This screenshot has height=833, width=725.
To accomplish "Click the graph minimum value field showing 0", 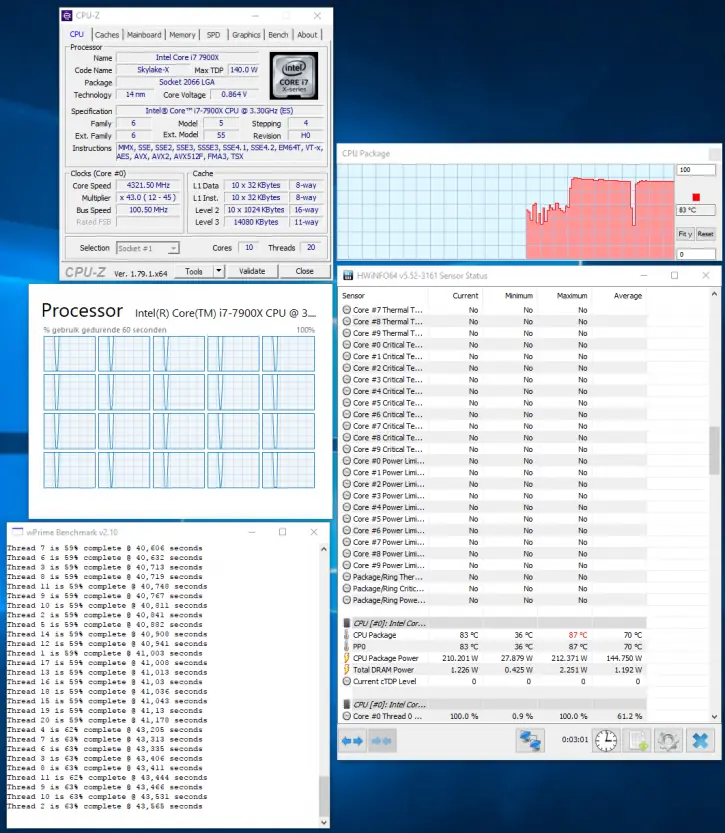I will coord(696,254).
